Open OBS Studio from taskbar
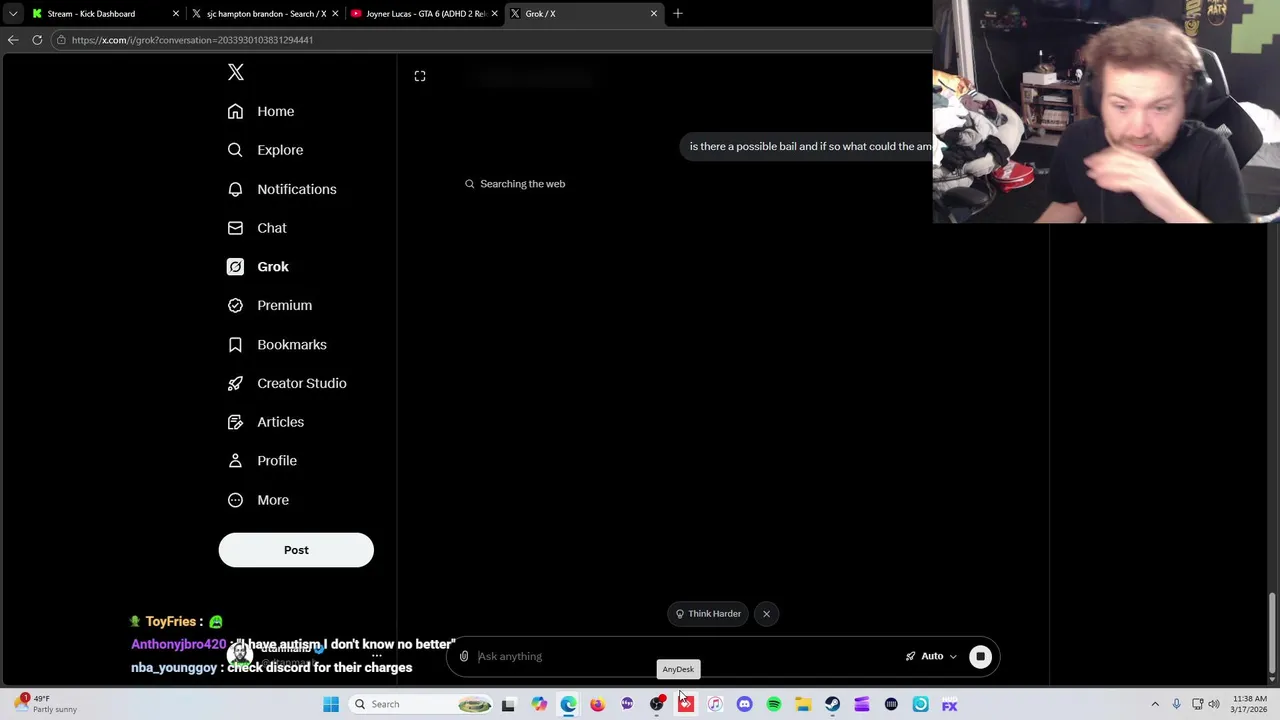The height and width of the screenshot is (720, 1280). point(656,704)
